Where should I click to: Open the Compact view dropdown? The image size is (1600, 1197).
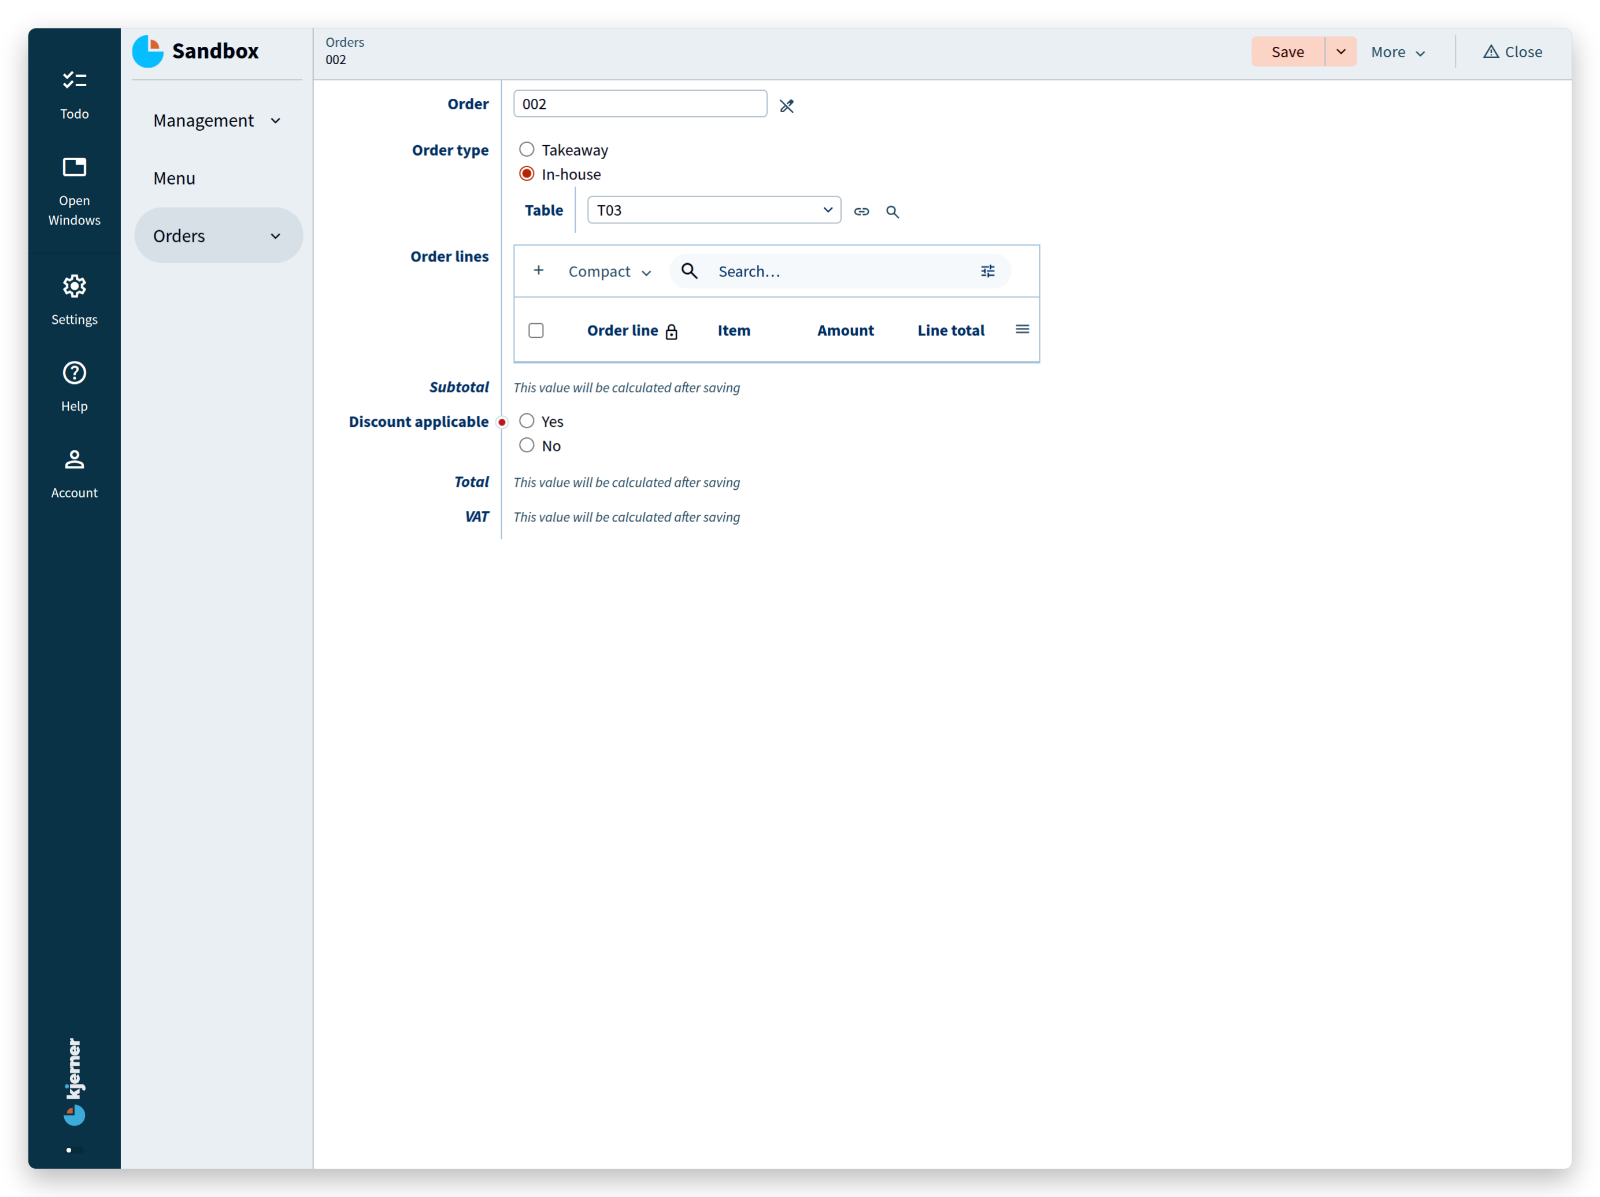609,272
